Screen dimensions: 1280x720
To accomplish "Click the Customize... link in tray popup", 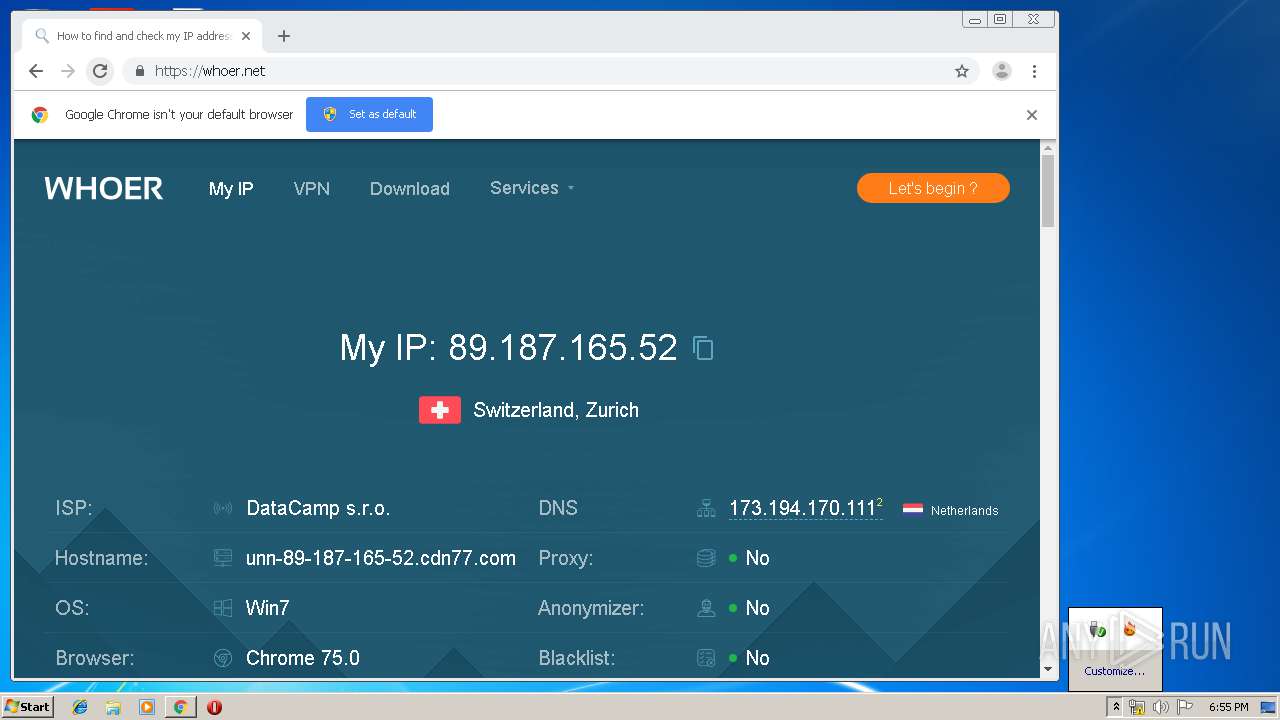I will 1114,671.
